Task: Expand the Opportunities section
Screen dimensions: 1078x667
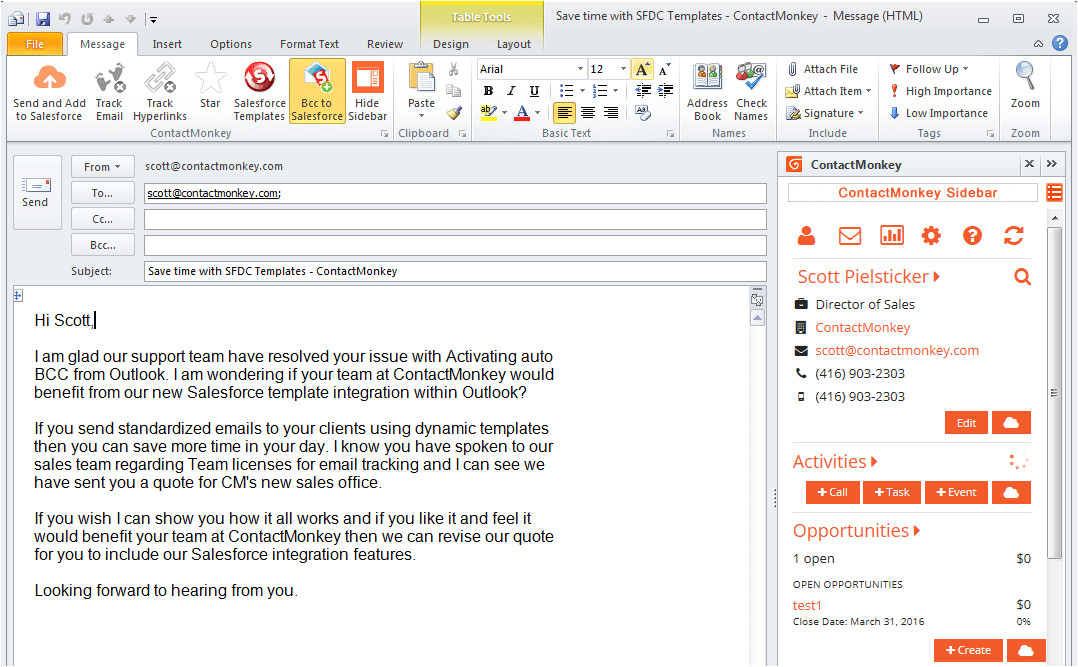Action: pos(857,531)
